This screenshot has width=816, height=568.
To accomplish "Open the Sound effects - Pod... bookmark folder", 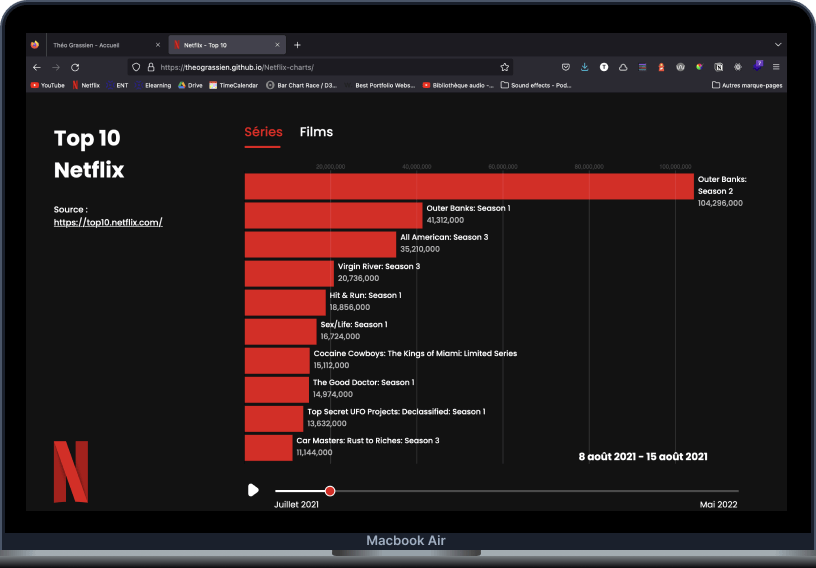I will tap(536, 85).
